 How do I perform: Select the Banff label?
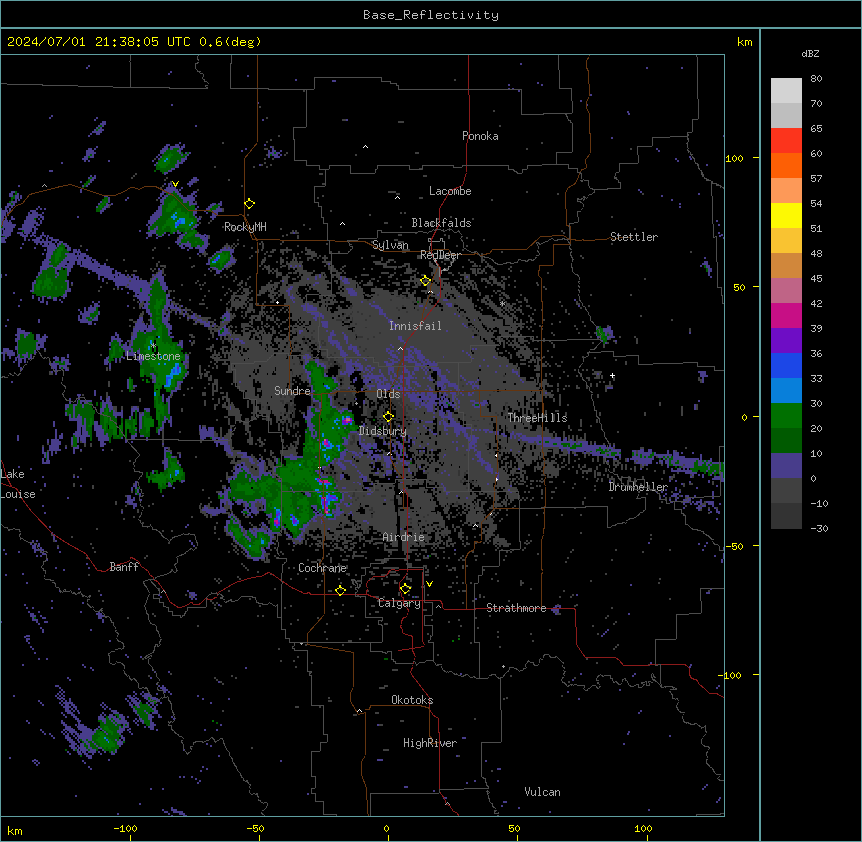pyautogui.click(x=124, y=567)
